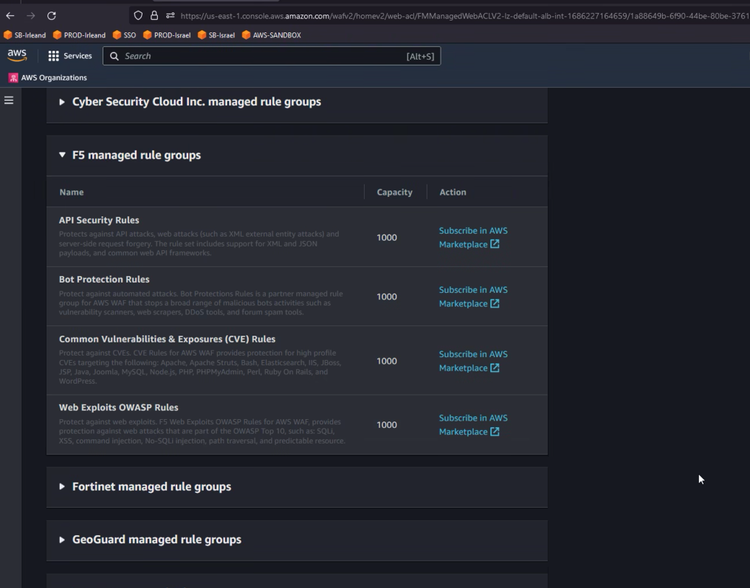
Task: Subscribe to Bot Protection Rules in Marketplace
Action: (x=472, y=297)
